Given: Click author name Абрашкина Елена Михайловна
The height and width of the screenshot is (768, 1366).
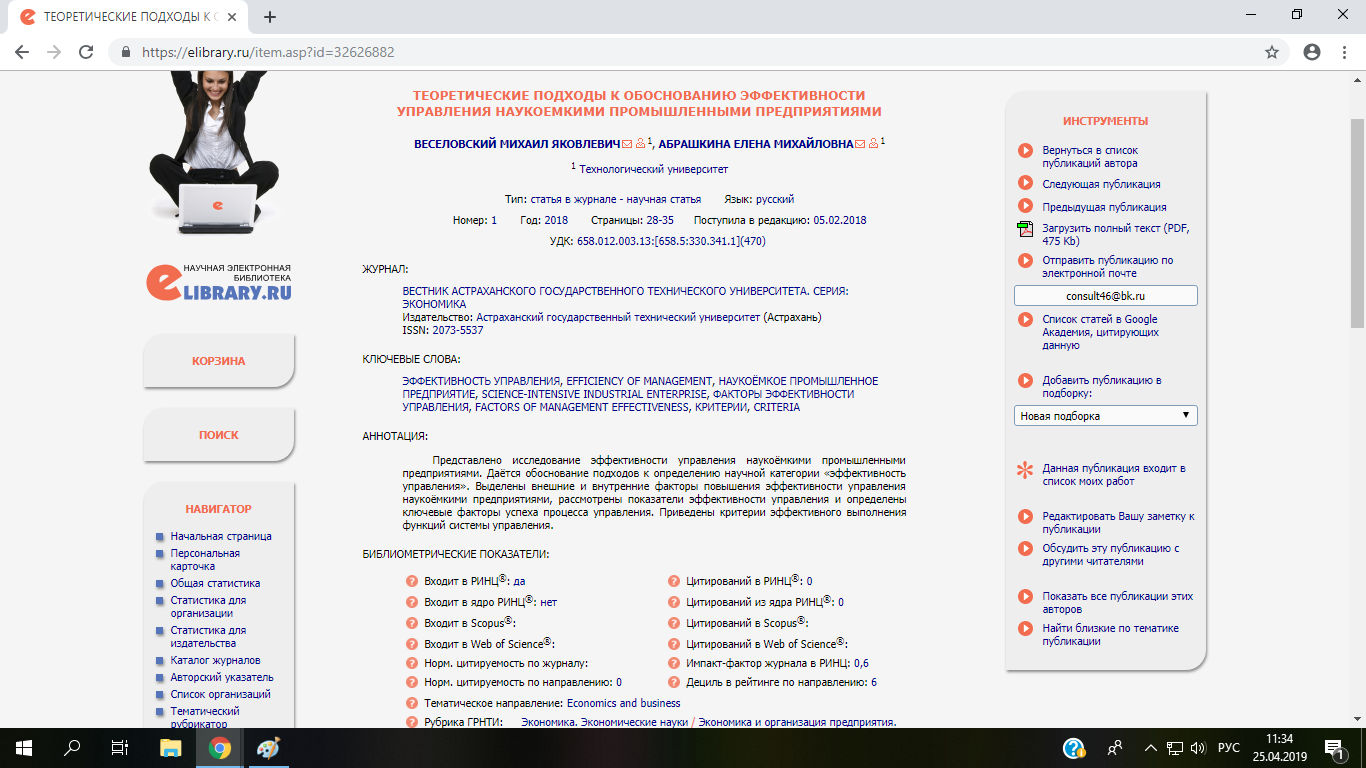Looking at the screenshot, I should [756, 144].
